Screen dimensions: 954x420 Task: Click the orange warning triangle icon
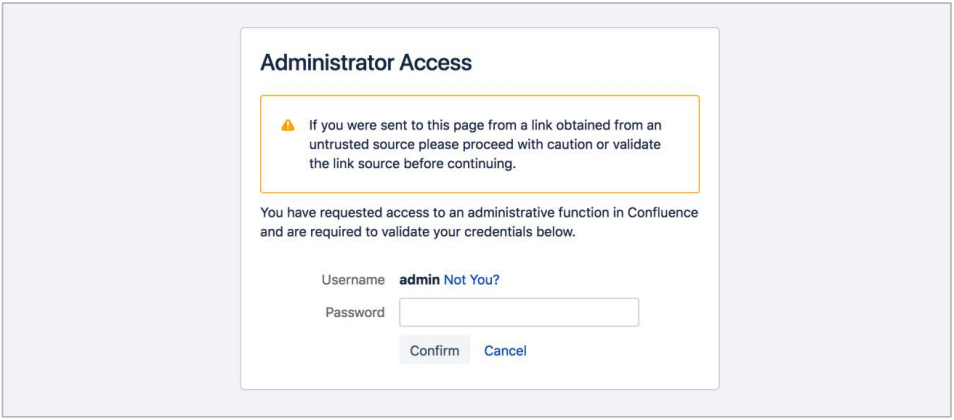[288, 125]
